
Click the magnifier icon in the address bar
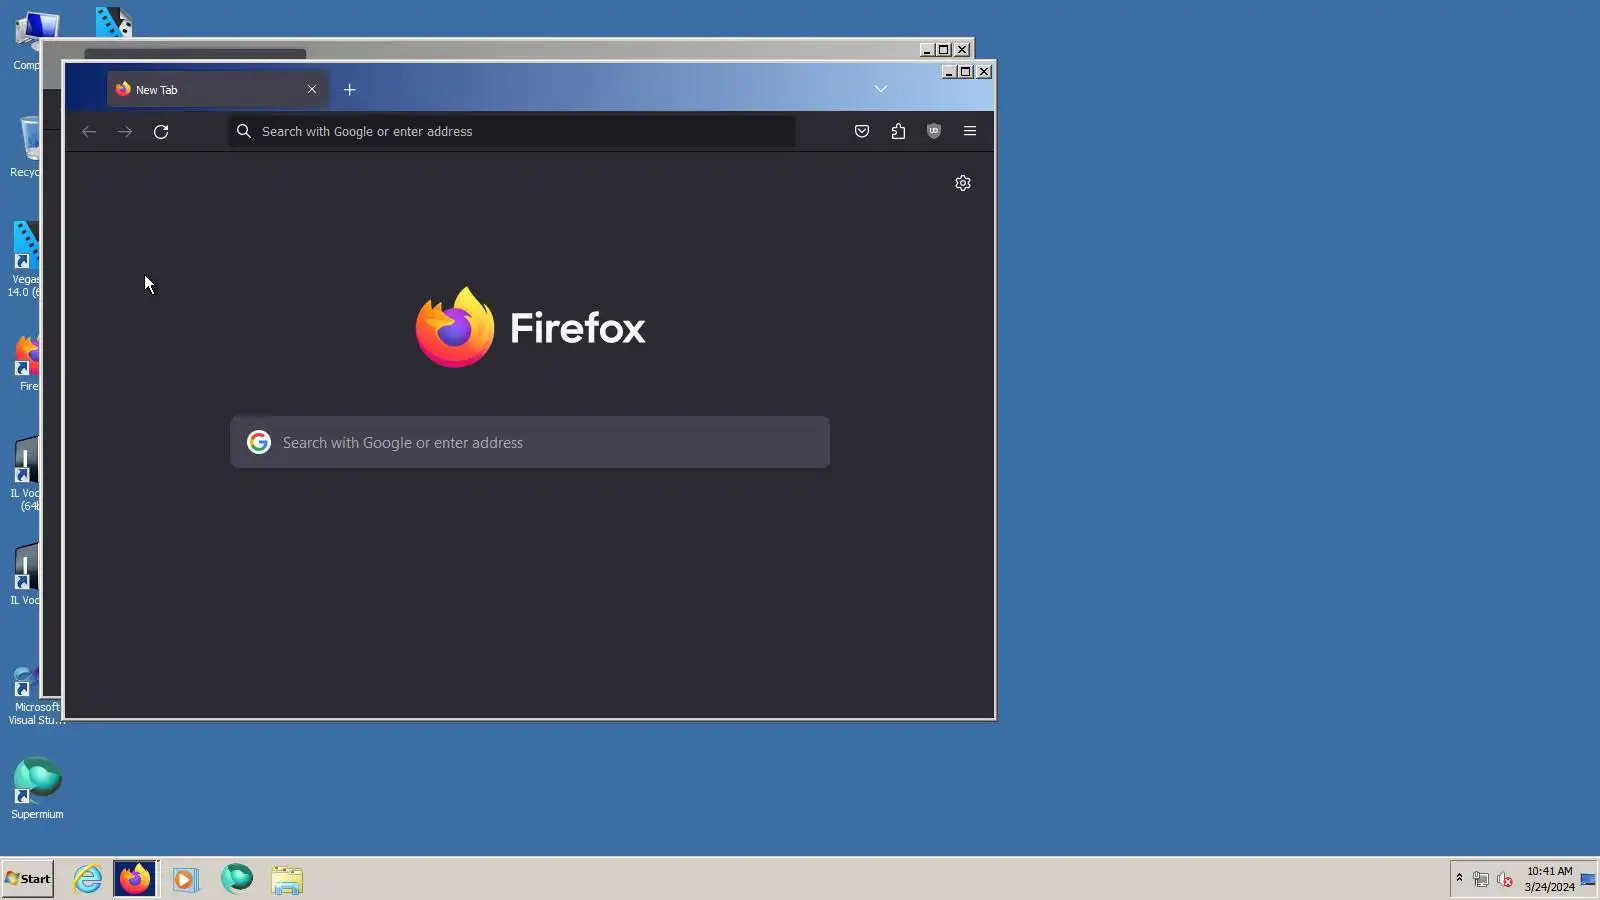pos(244,131)
